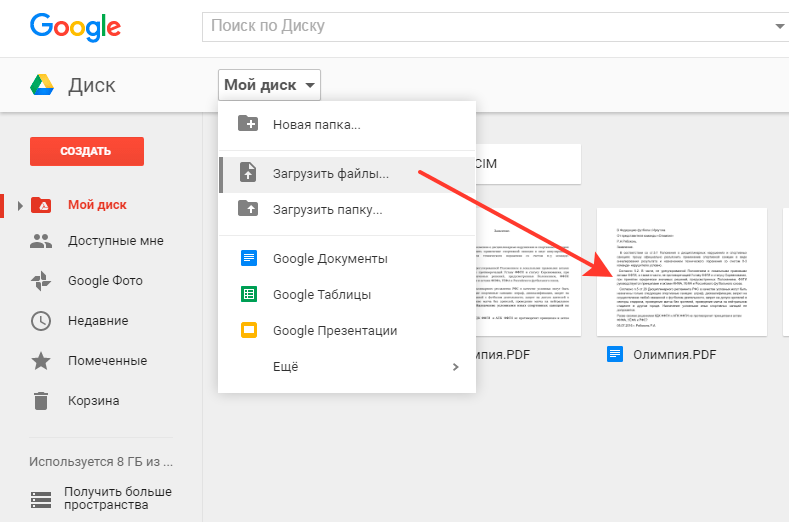The width and height of the screenshot is (789, 522).
Task: Click the Starred star icon
Action: pyautogui.click(x=41, y=361)
